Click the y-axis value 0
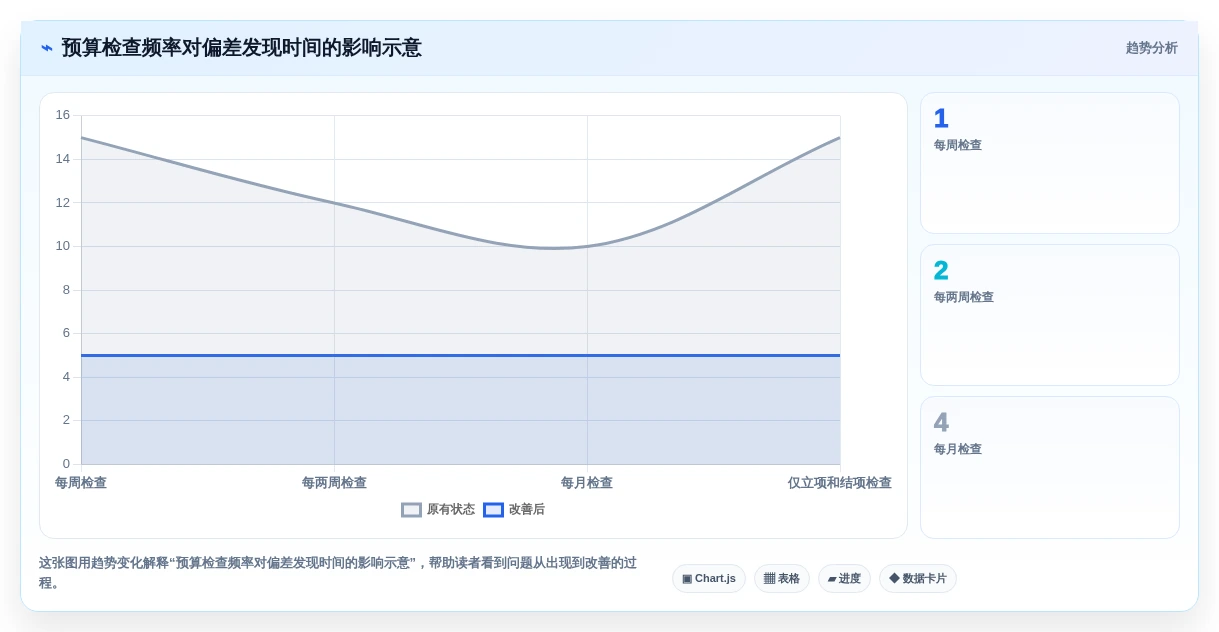Screen dimensions: 1219x632 click(x=66, y=464)
